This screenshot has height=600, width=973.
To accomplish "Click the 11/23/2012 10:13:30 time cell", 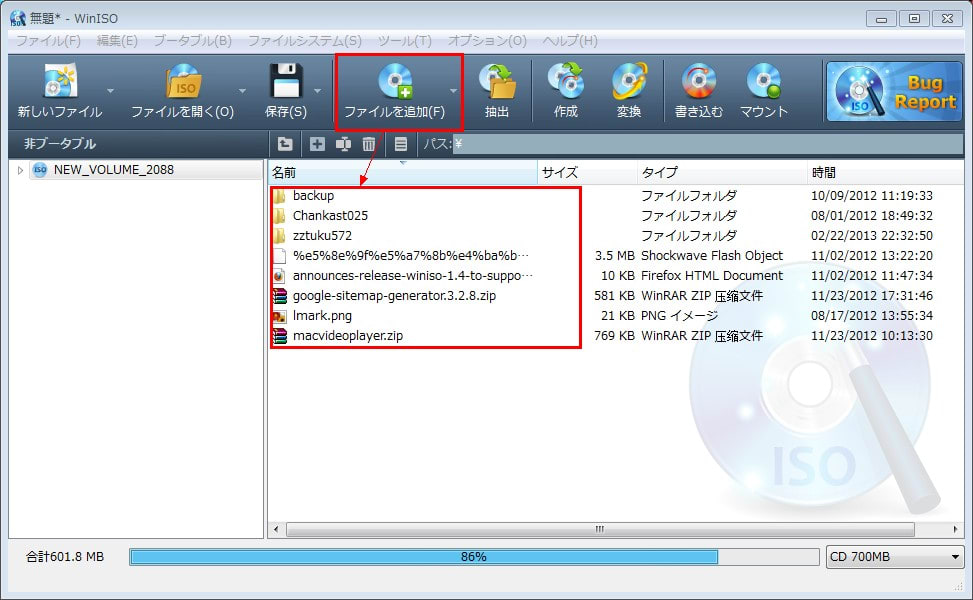I will pos(872,336).
